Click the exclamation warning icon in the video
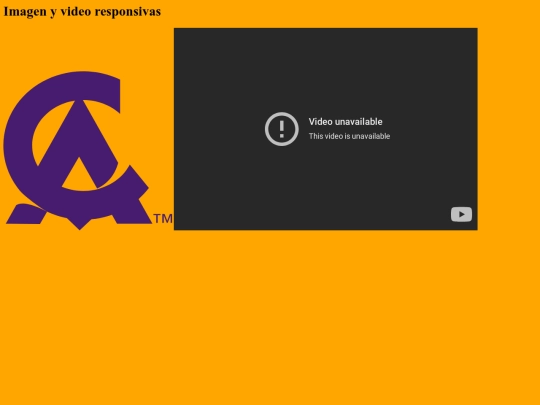This screenshot has width=540, height=405. [282, 129]
